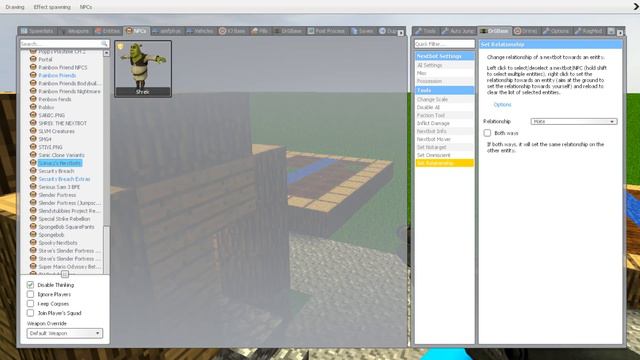Select Super Mario Odyssey category
This screenshot has height=360, width=640.
tap(69, 267)
